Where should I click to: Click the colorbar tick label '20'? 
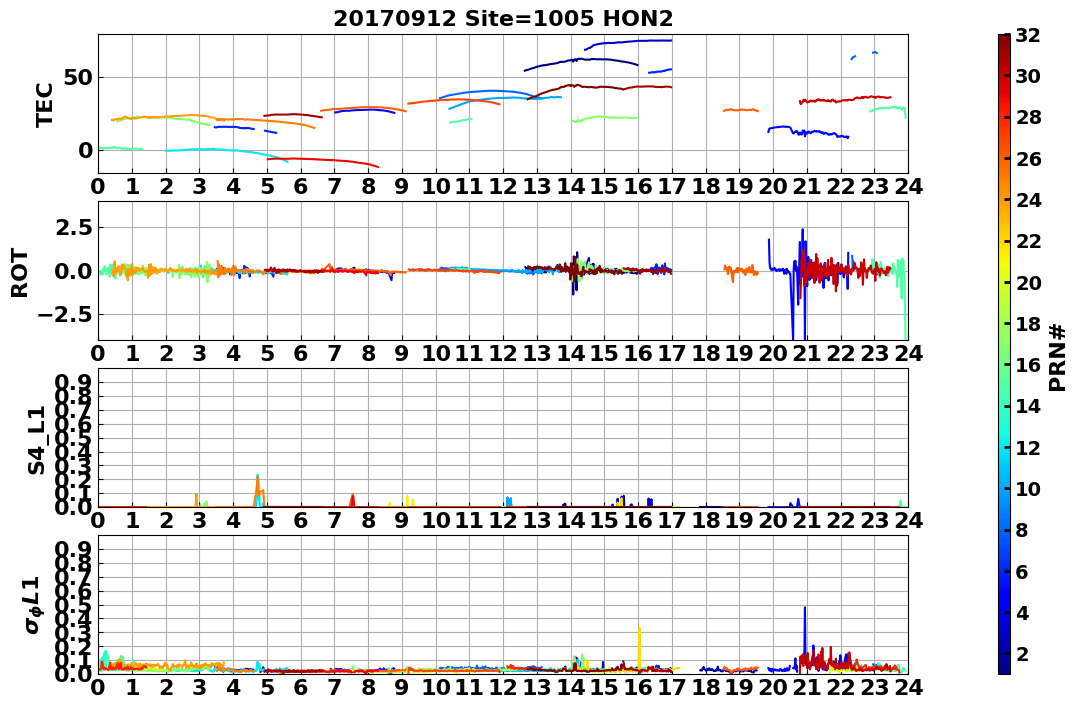[x=1028, y=282]
